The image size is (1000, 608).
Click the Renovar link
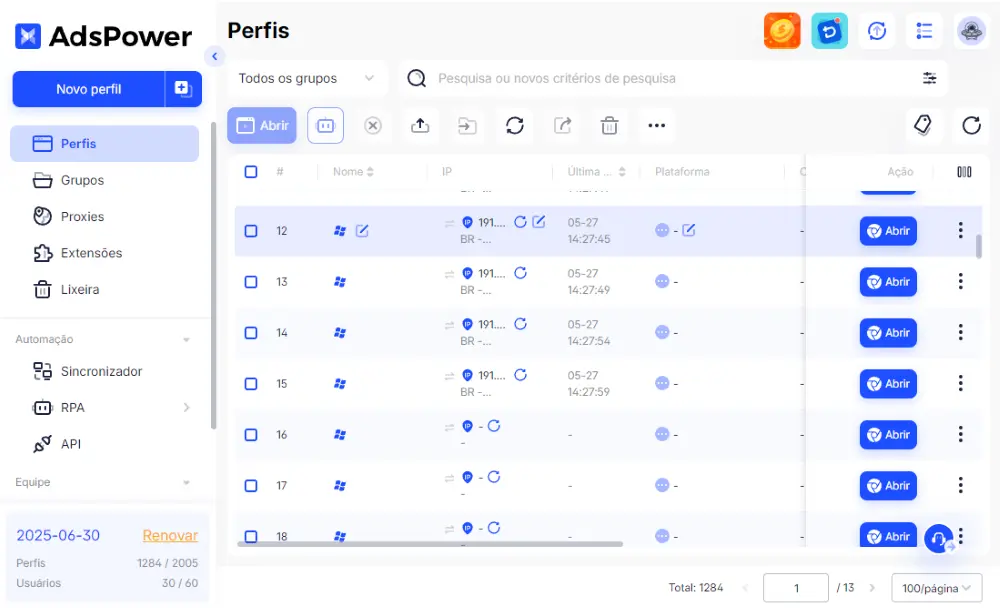[x=170, y=535]
